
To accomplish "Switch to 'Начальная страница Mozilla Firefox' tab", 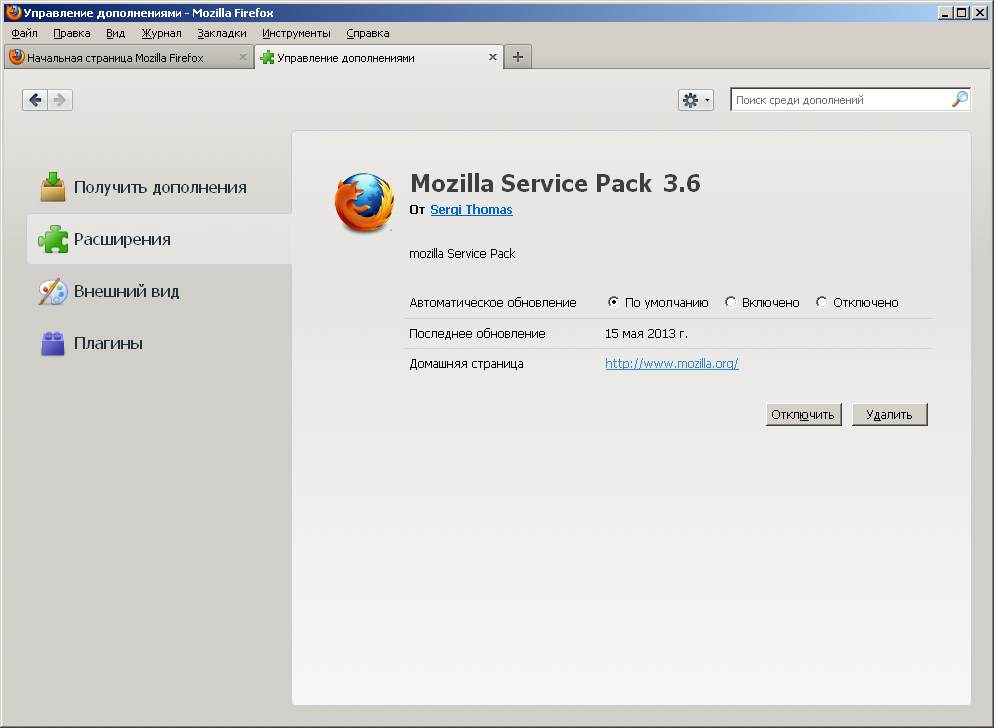I will [x=129, y=58].
